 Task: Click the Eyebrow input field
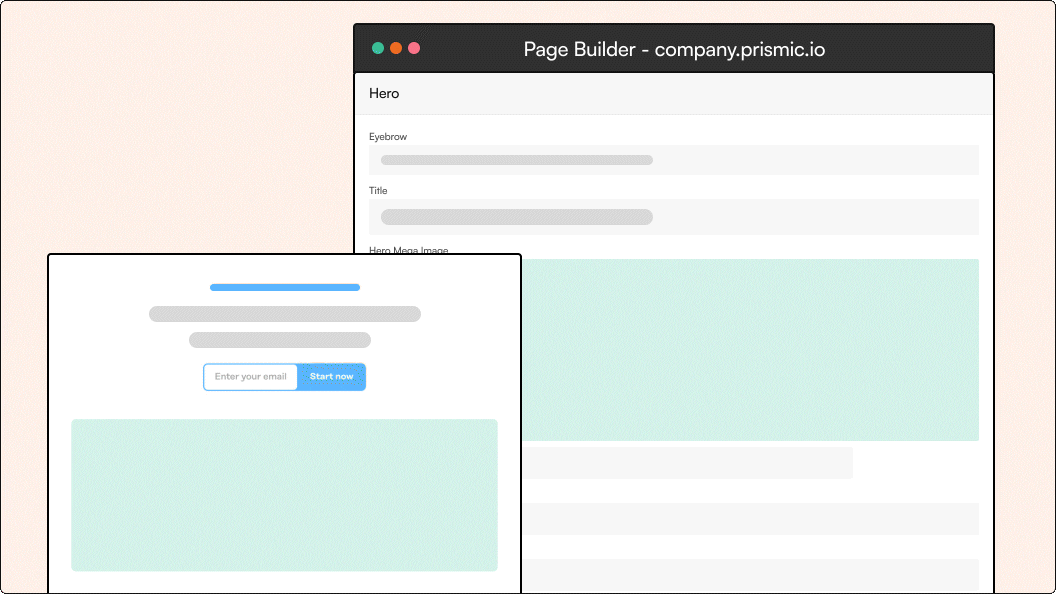pos(673,160)
